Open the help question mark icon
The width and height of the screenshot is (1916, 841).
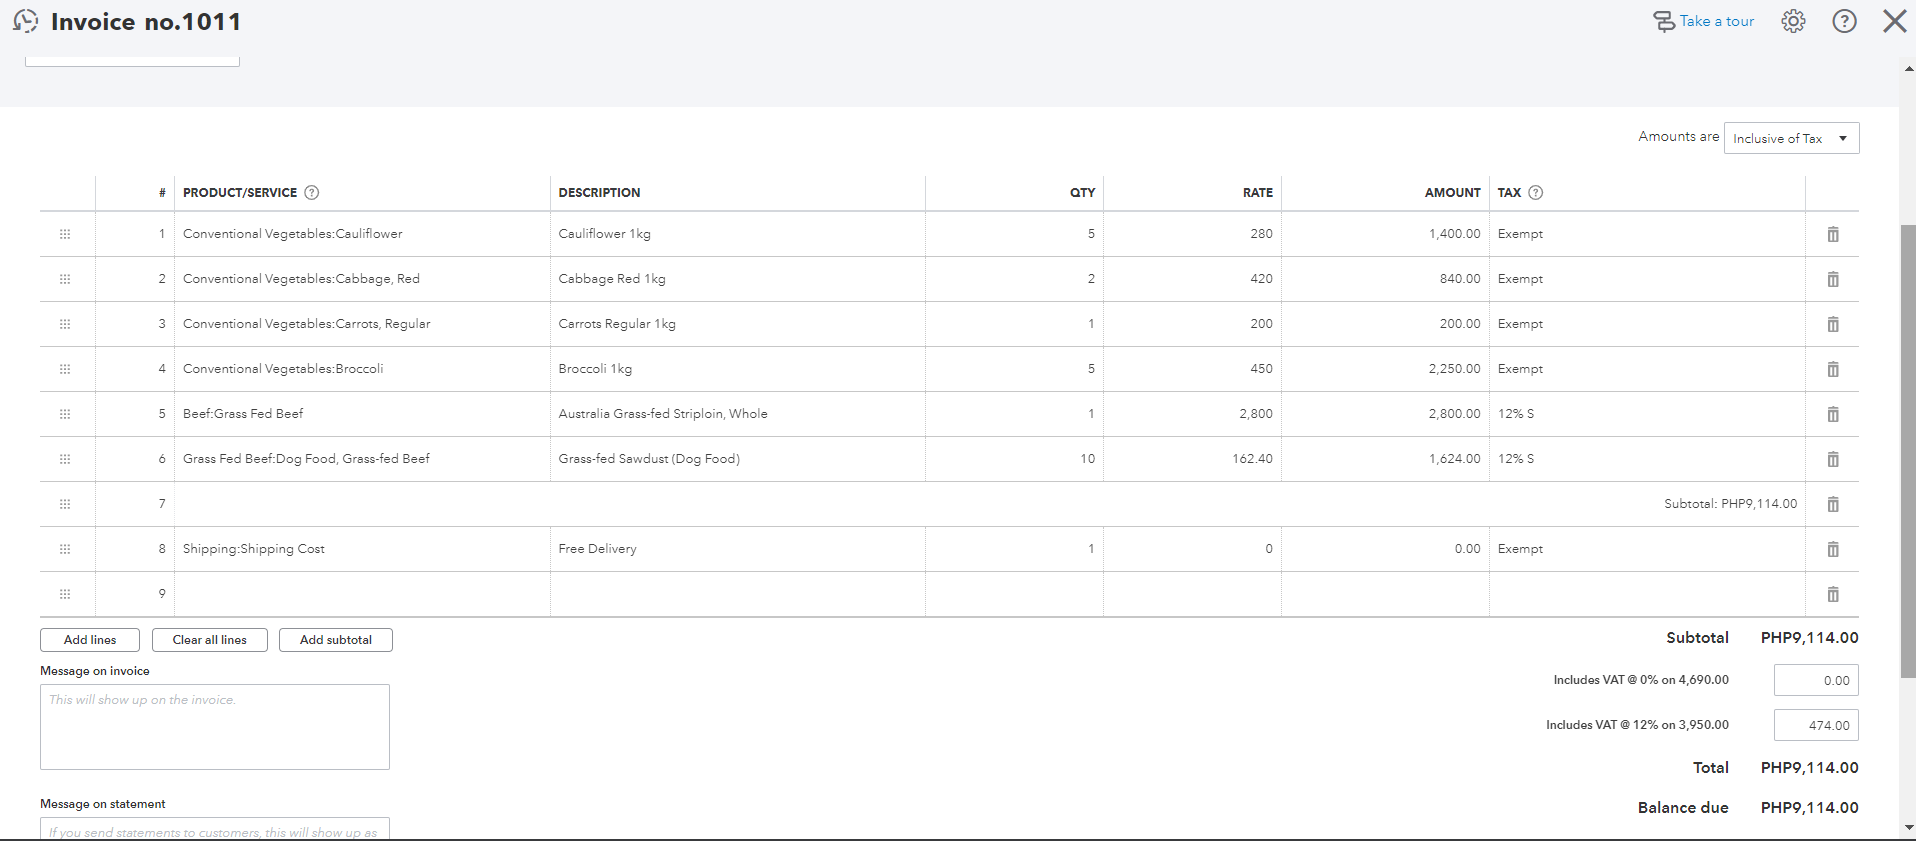[x=1844, y=21]
